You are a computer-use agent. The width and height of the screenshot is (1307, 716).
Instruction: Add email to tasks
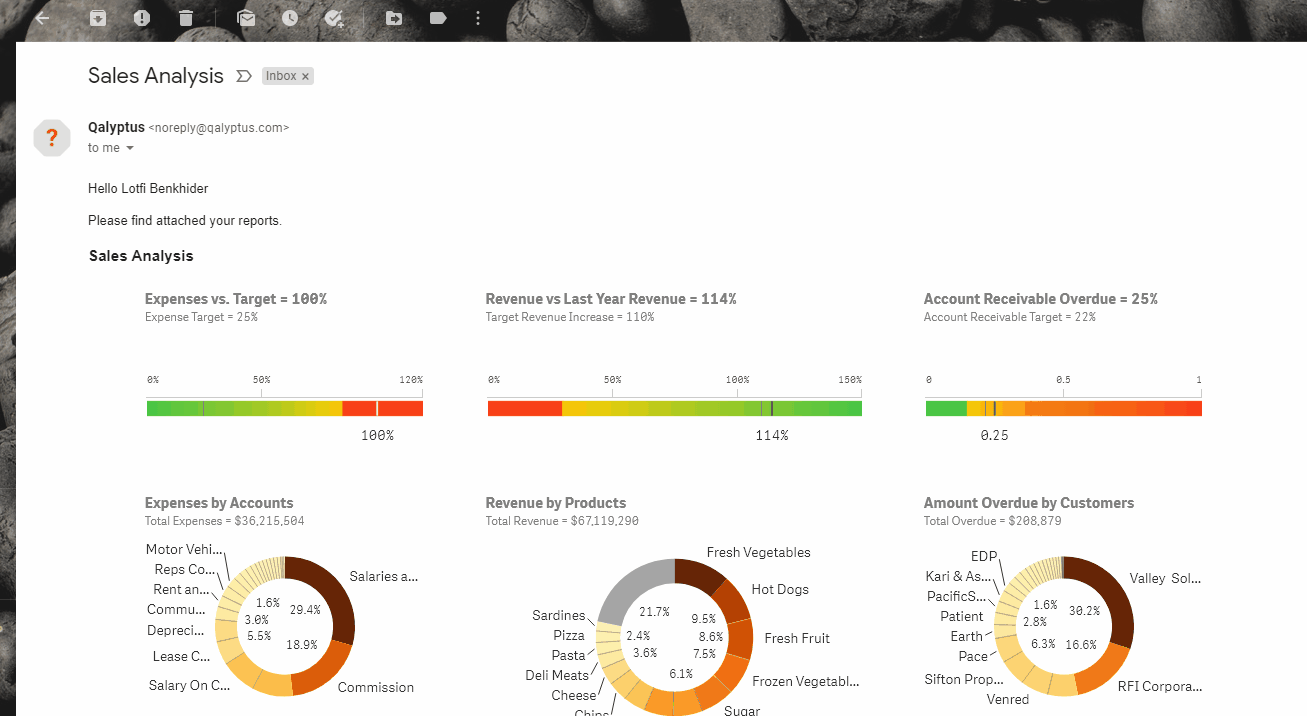point(334,18)
